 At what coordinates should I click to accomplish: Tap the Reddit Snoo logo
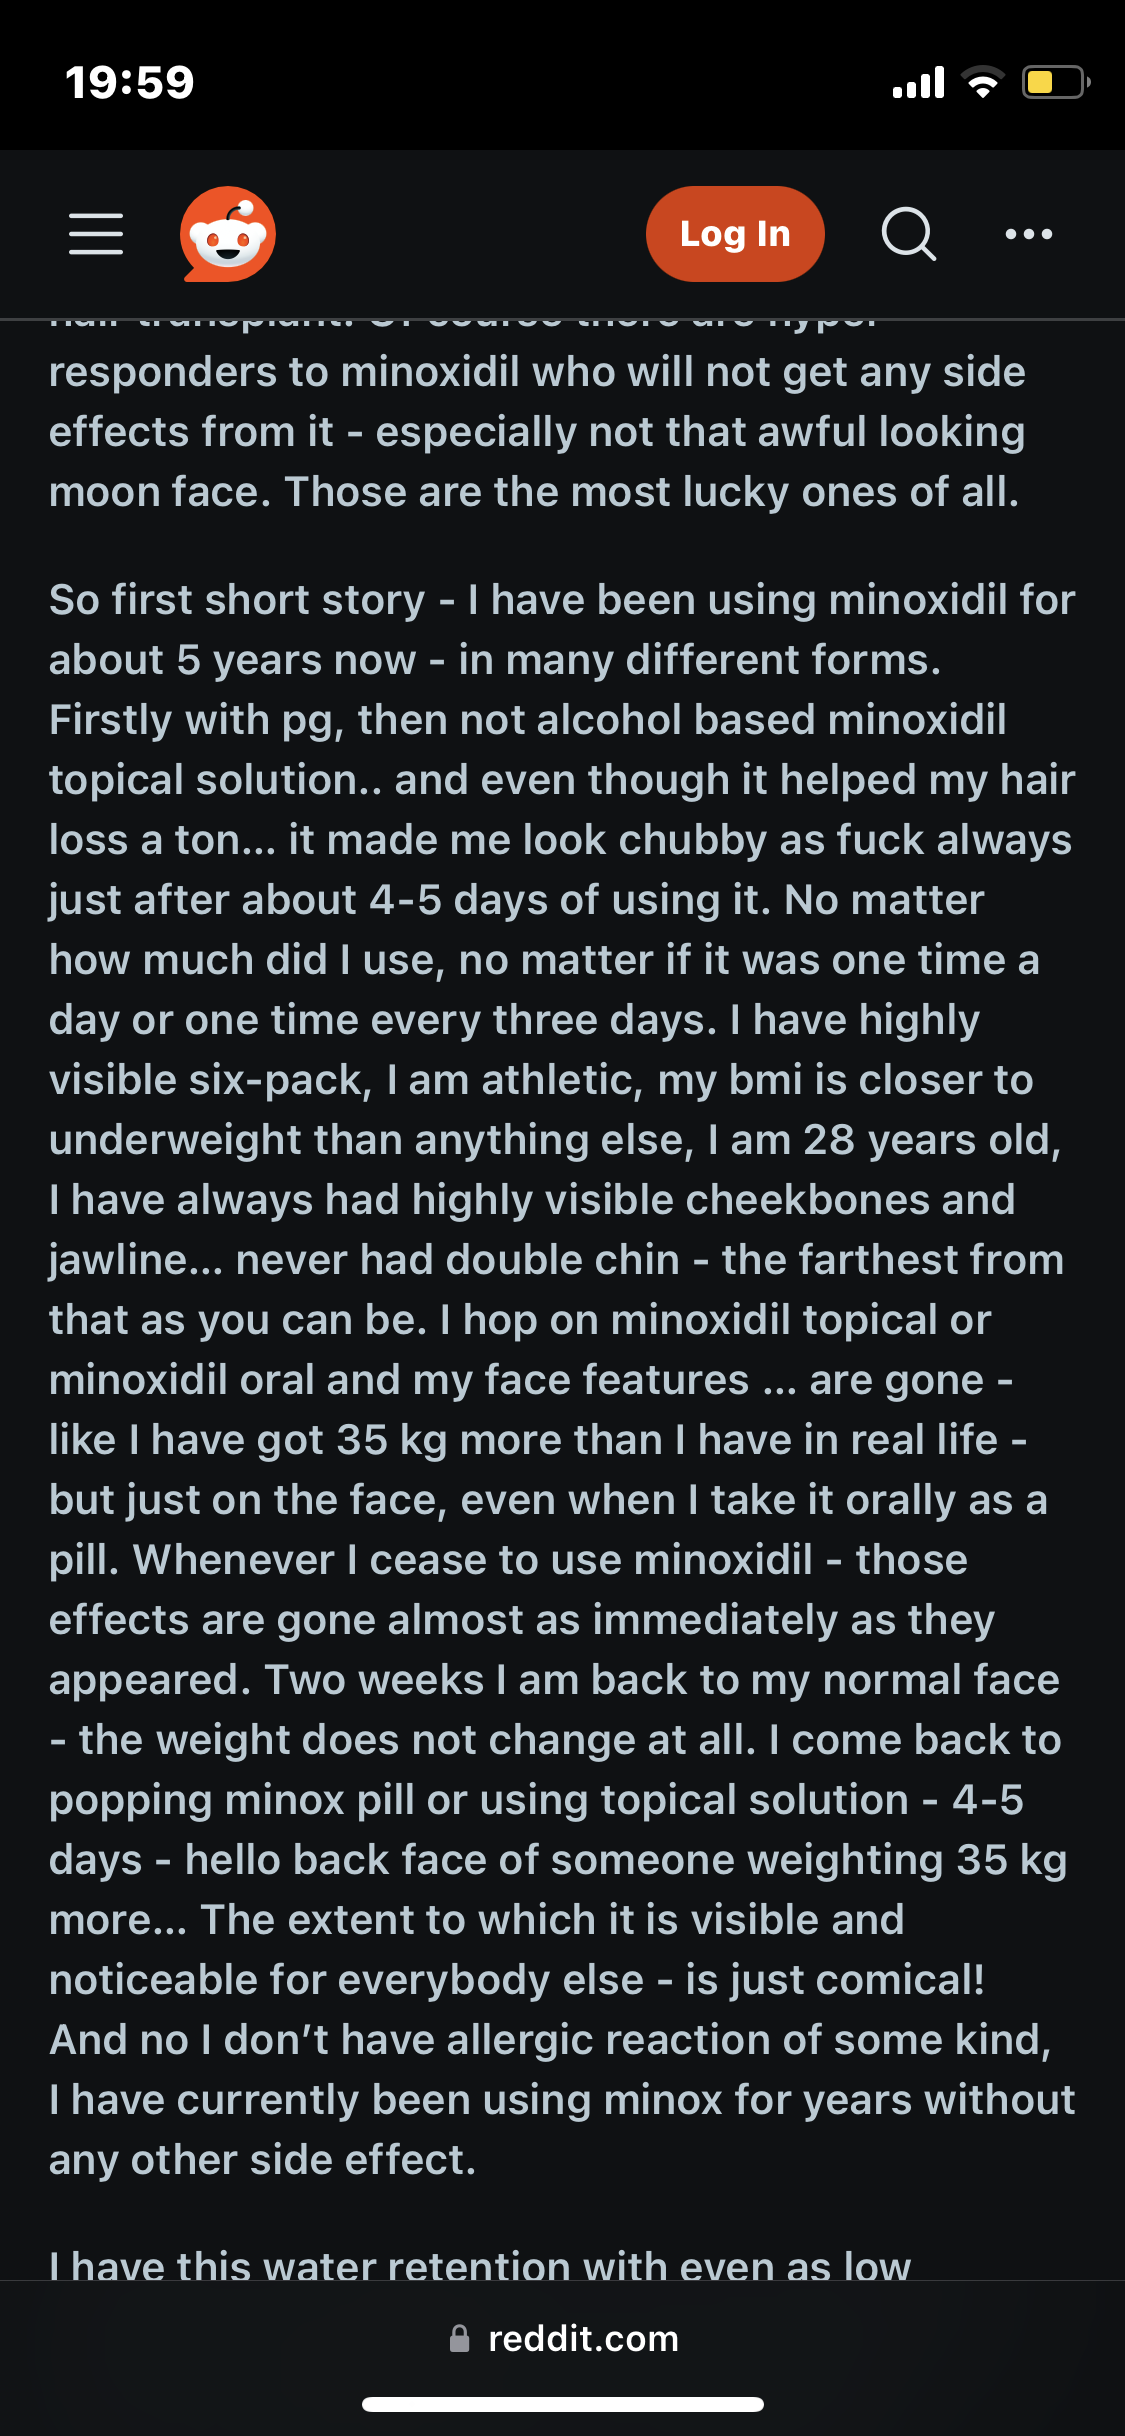click(x=228, y=234)
